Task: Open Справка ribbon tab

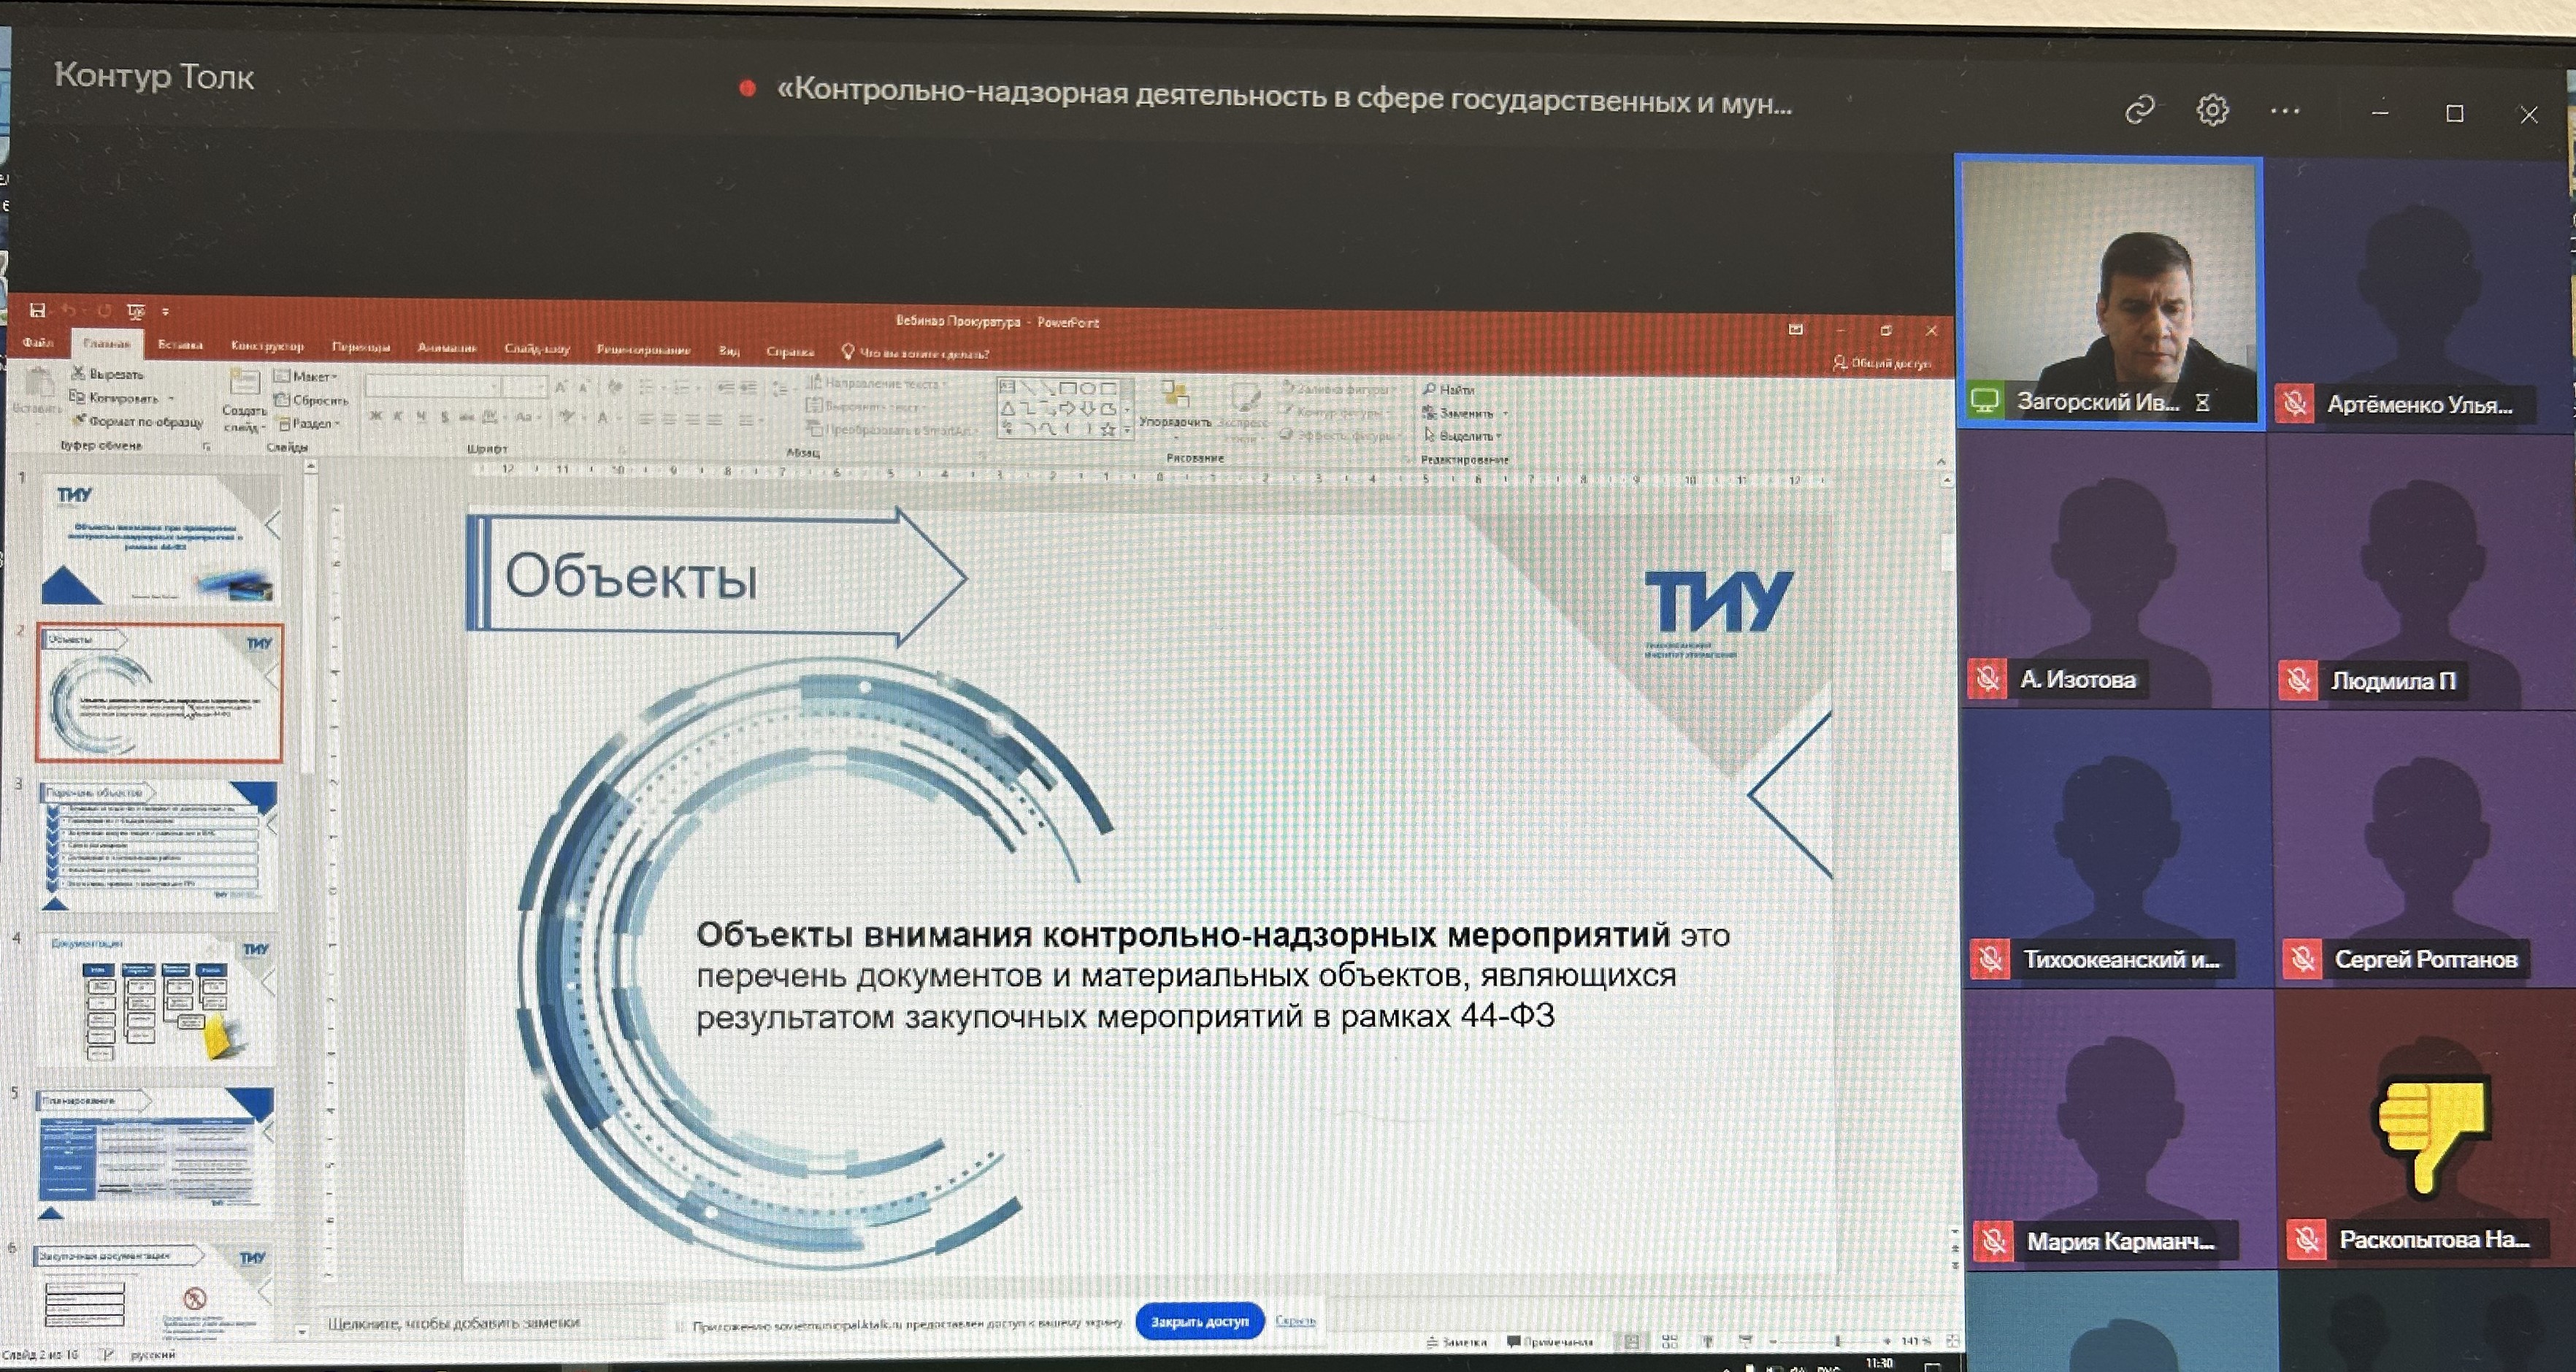Action: point(789,351)
